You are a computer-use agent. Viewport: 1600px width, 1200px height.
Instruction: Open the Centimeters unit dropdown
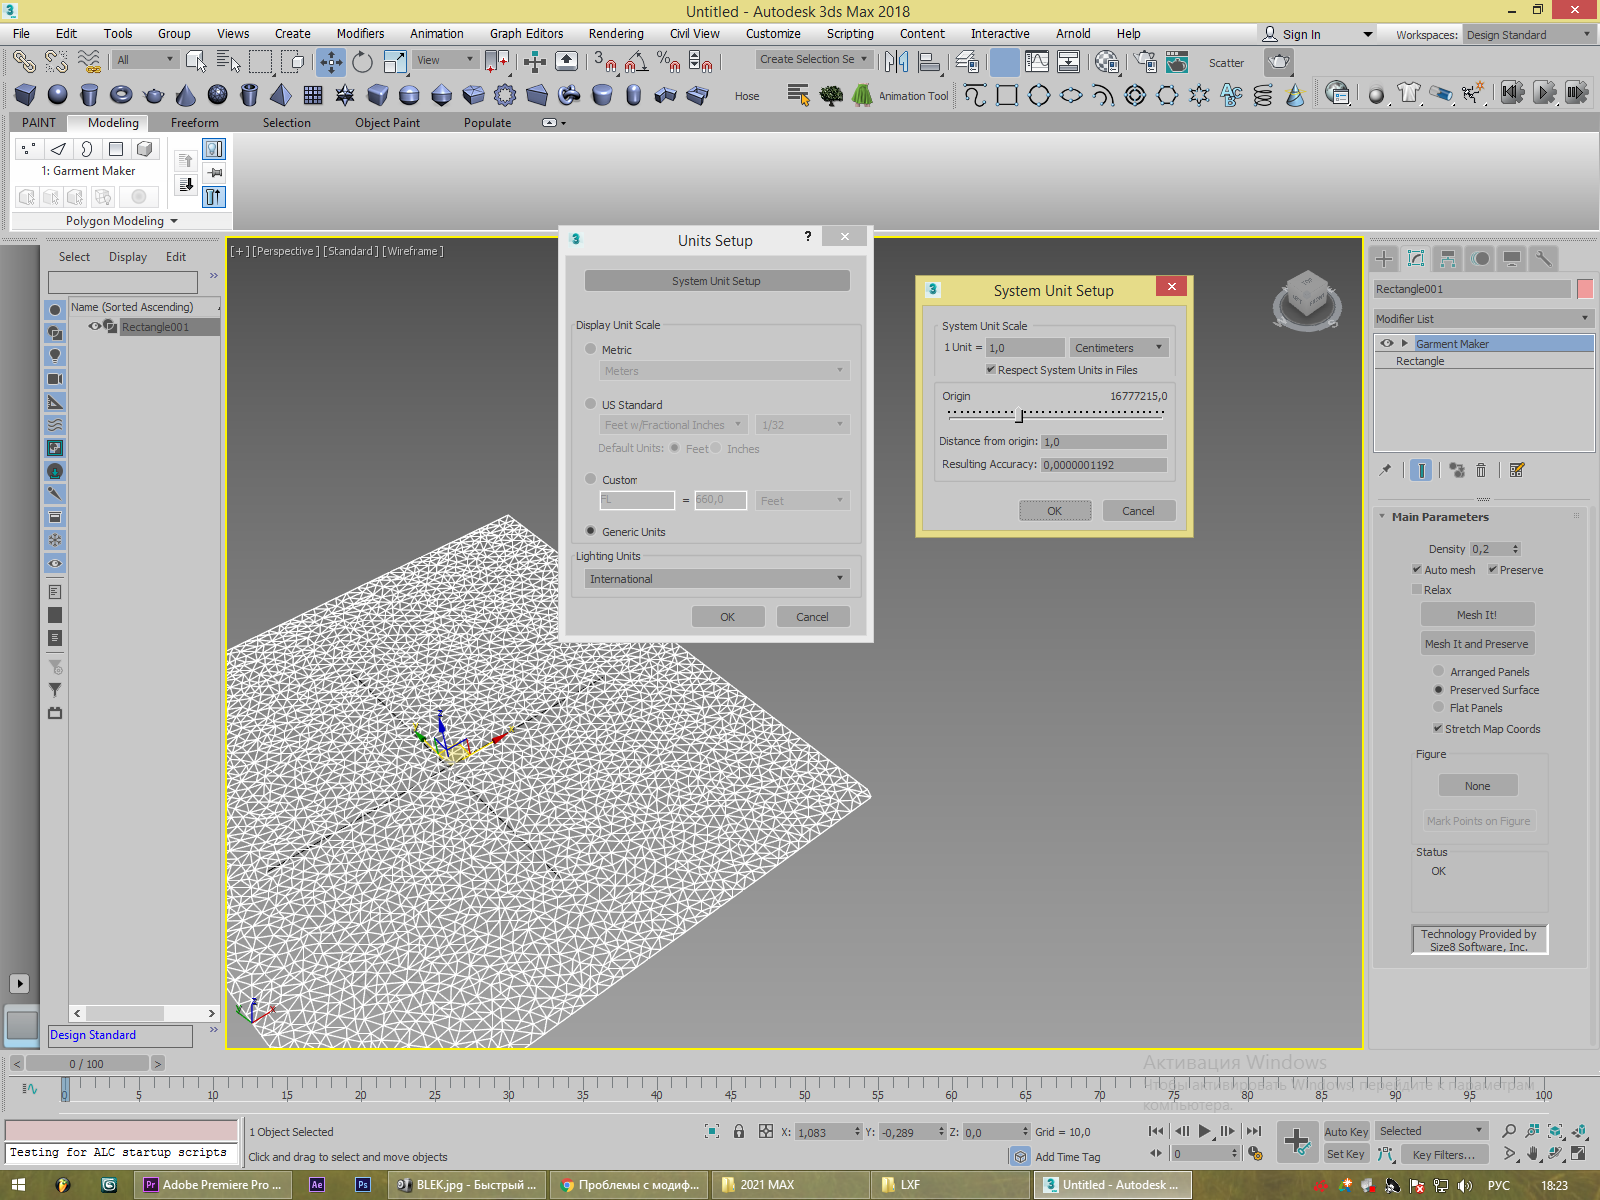pos(1118,348)
